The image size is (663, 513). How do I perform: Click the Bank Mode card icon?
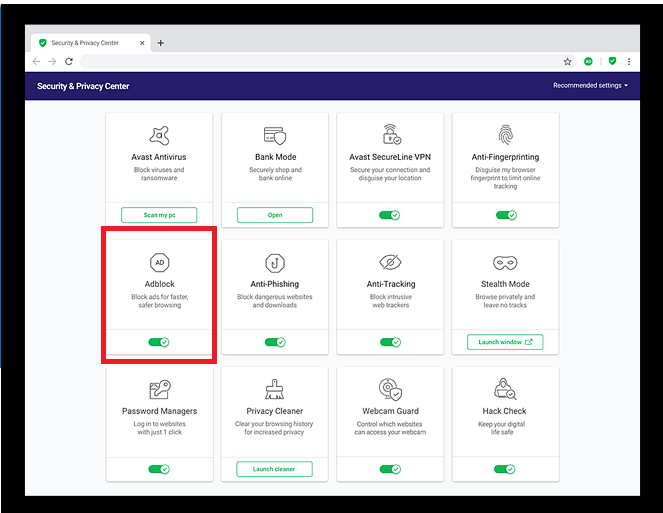pos(275,135)
